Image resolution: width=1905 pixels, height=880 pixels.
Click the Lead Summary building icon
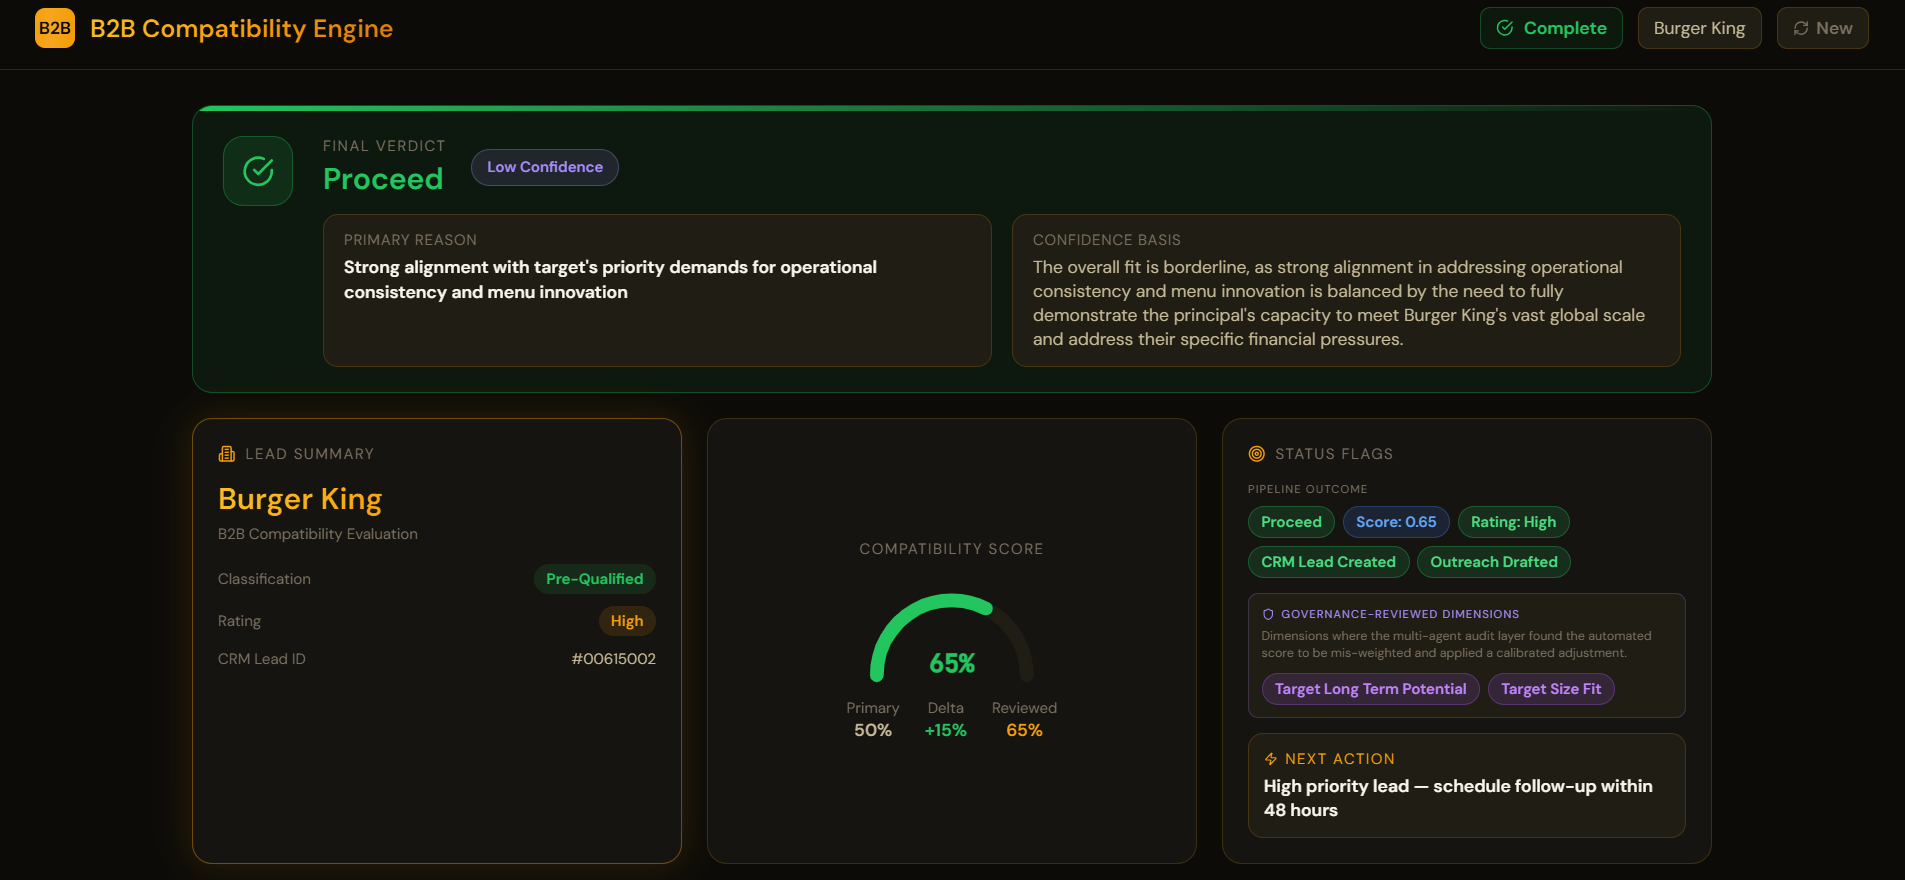coord(227,454)
